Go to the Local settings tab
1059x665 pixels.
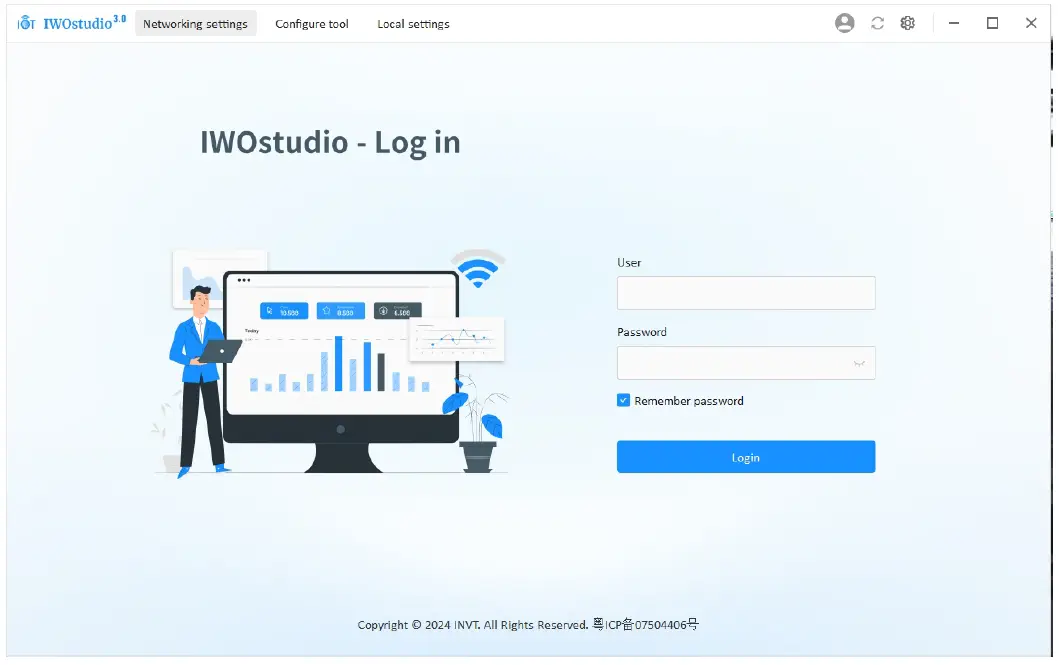tap(413, 24)
